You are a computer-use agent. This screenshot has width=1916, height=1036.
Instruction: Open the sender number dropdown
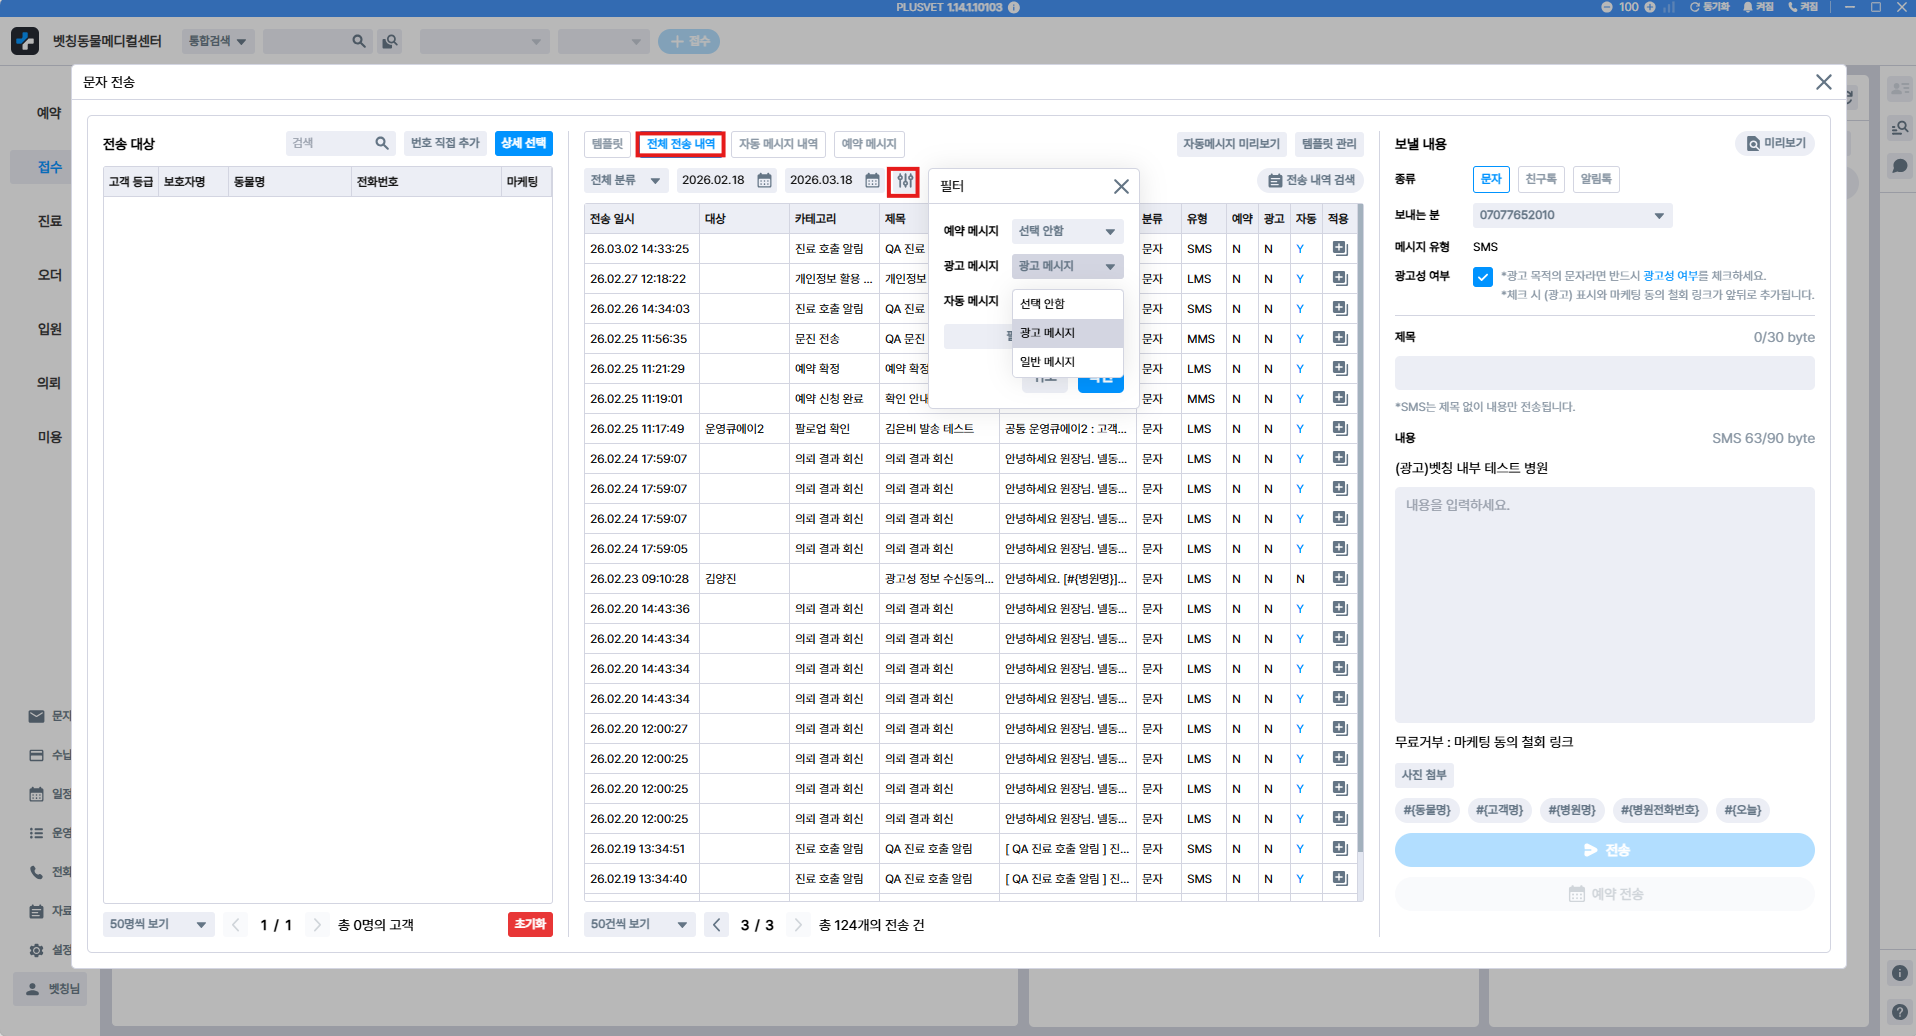tap(1571, 216)
